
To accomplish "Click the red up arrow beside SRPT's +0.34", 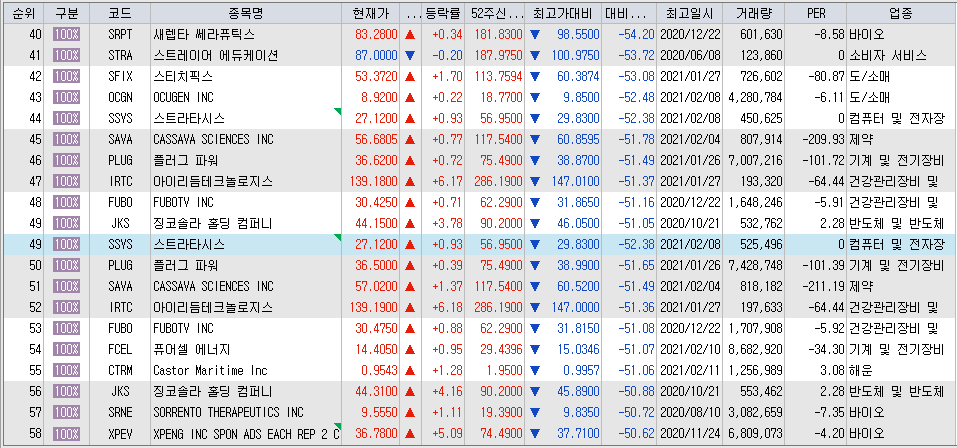I will [410, 34].
